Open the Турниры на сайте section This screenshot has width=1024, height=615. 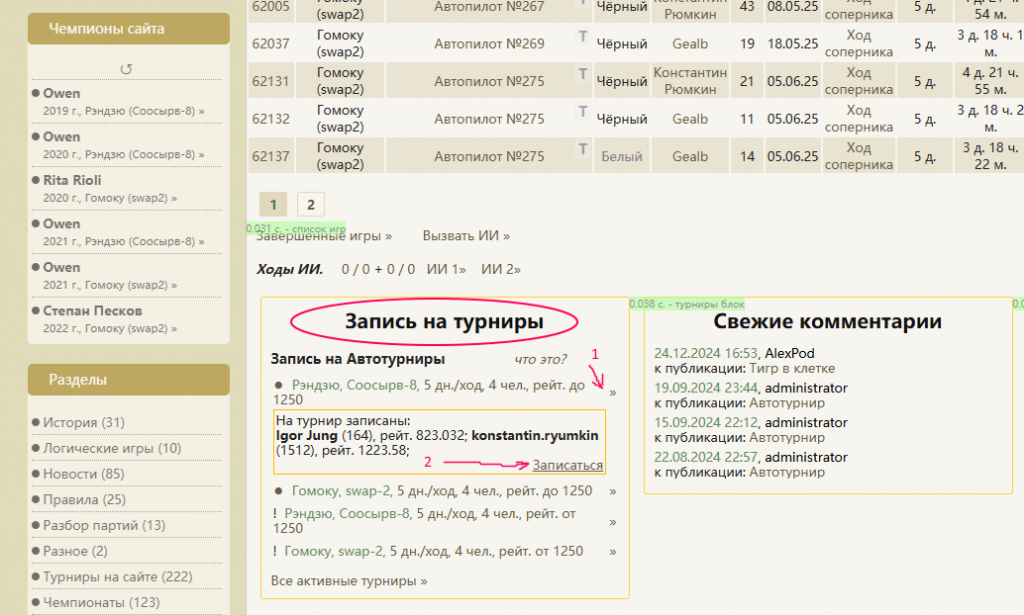(x=117, y=577)
